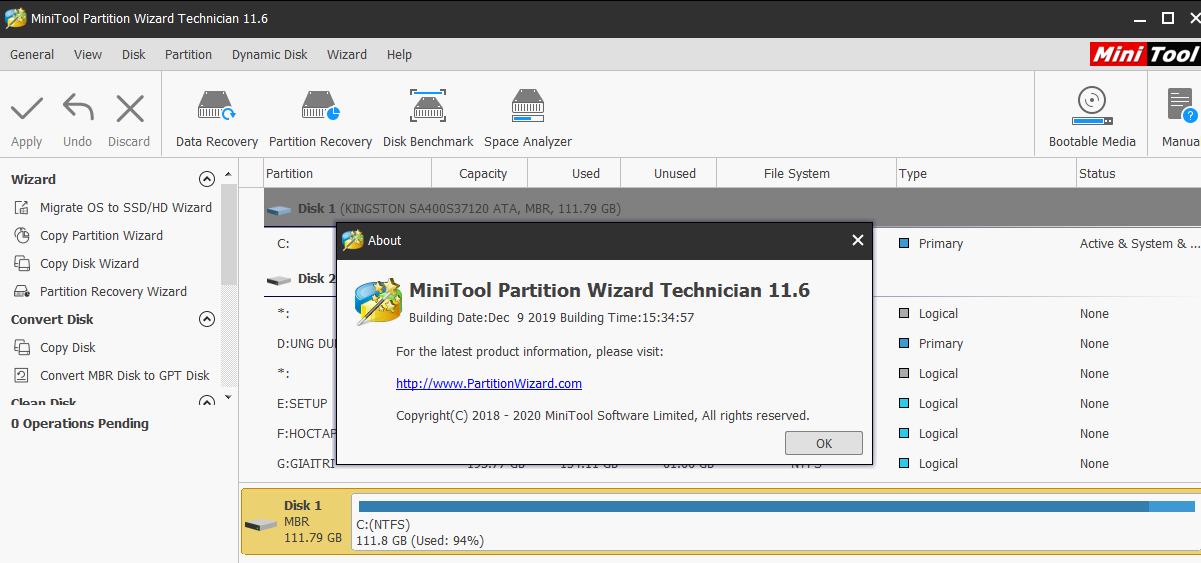1201x563 pixels.
Task: Click the Convert MBR Disk to GPT icon
Action: click(21, 376)
